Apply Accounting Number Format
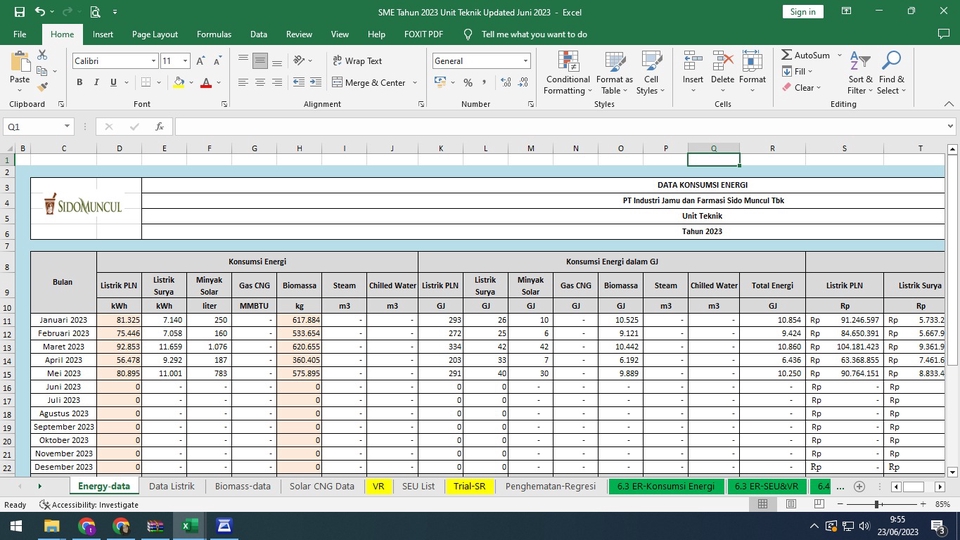Screen dimensions: 960x540 click(x=440, y=82)
